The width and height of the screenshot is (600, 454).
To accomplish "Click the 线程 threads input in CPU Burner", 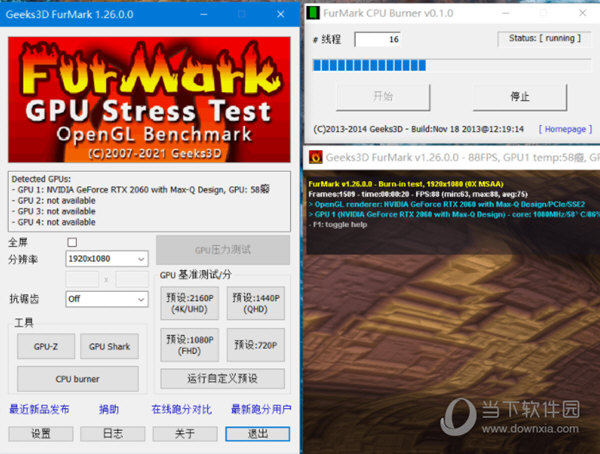I will click(378, 39).
